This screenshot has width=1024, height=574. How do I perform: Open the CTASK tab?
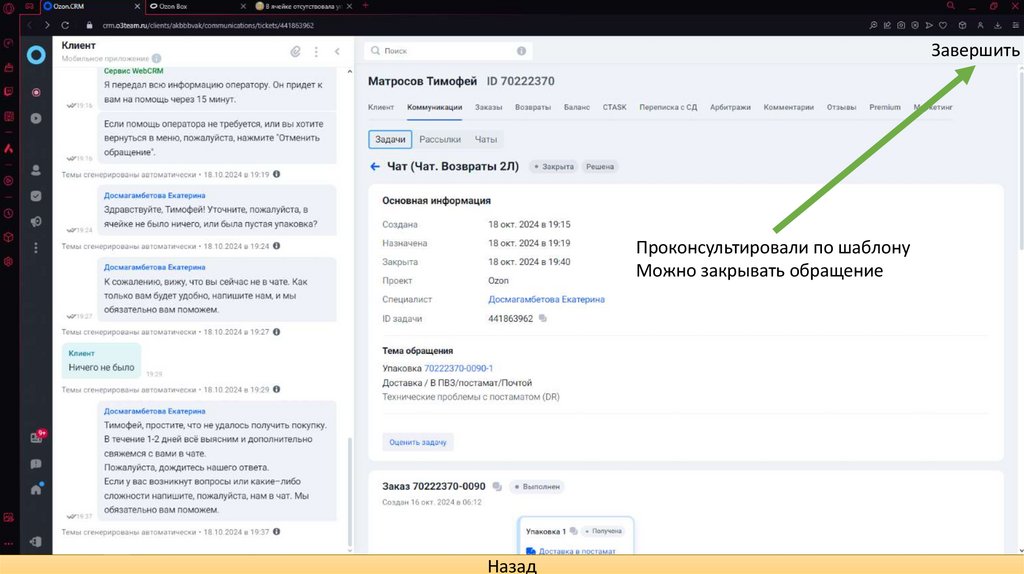[x=615, y=107]
